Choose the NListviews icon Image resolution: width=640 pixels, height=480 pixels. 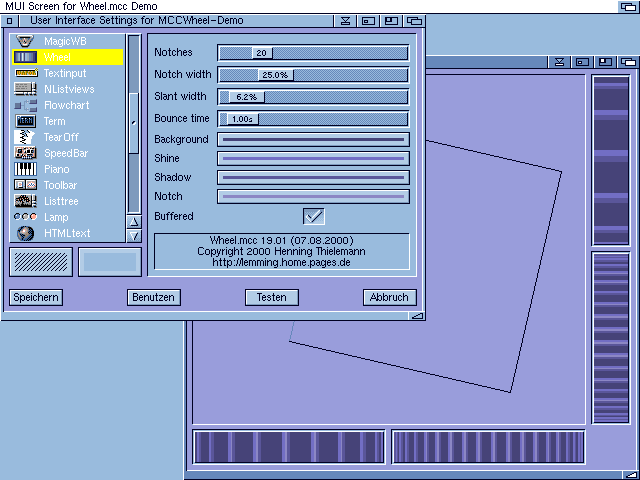[25, 89]
